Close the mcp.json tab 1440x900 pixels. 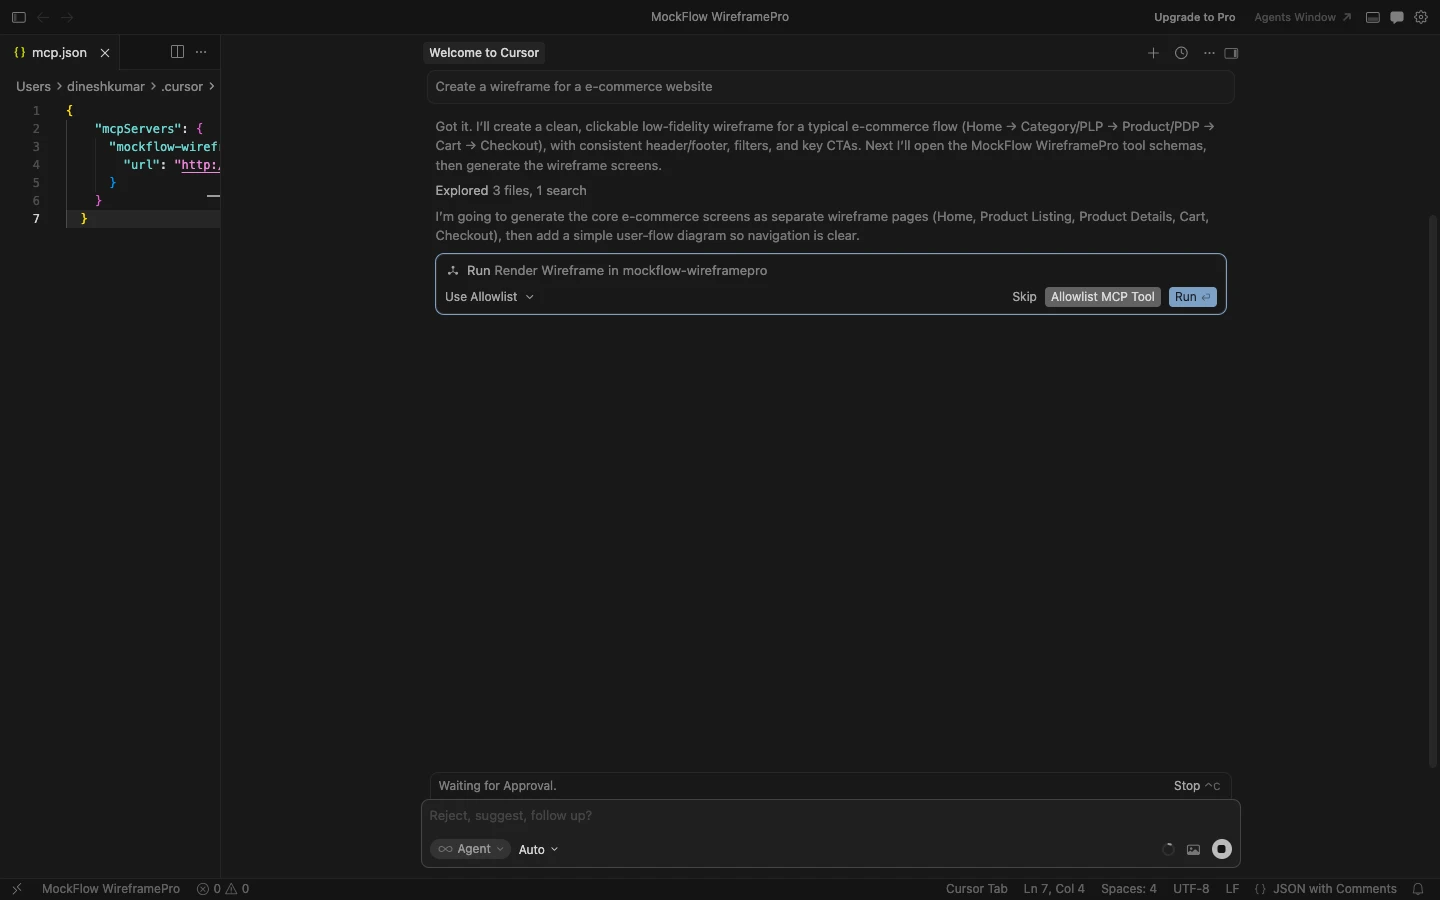click(105, 53)
